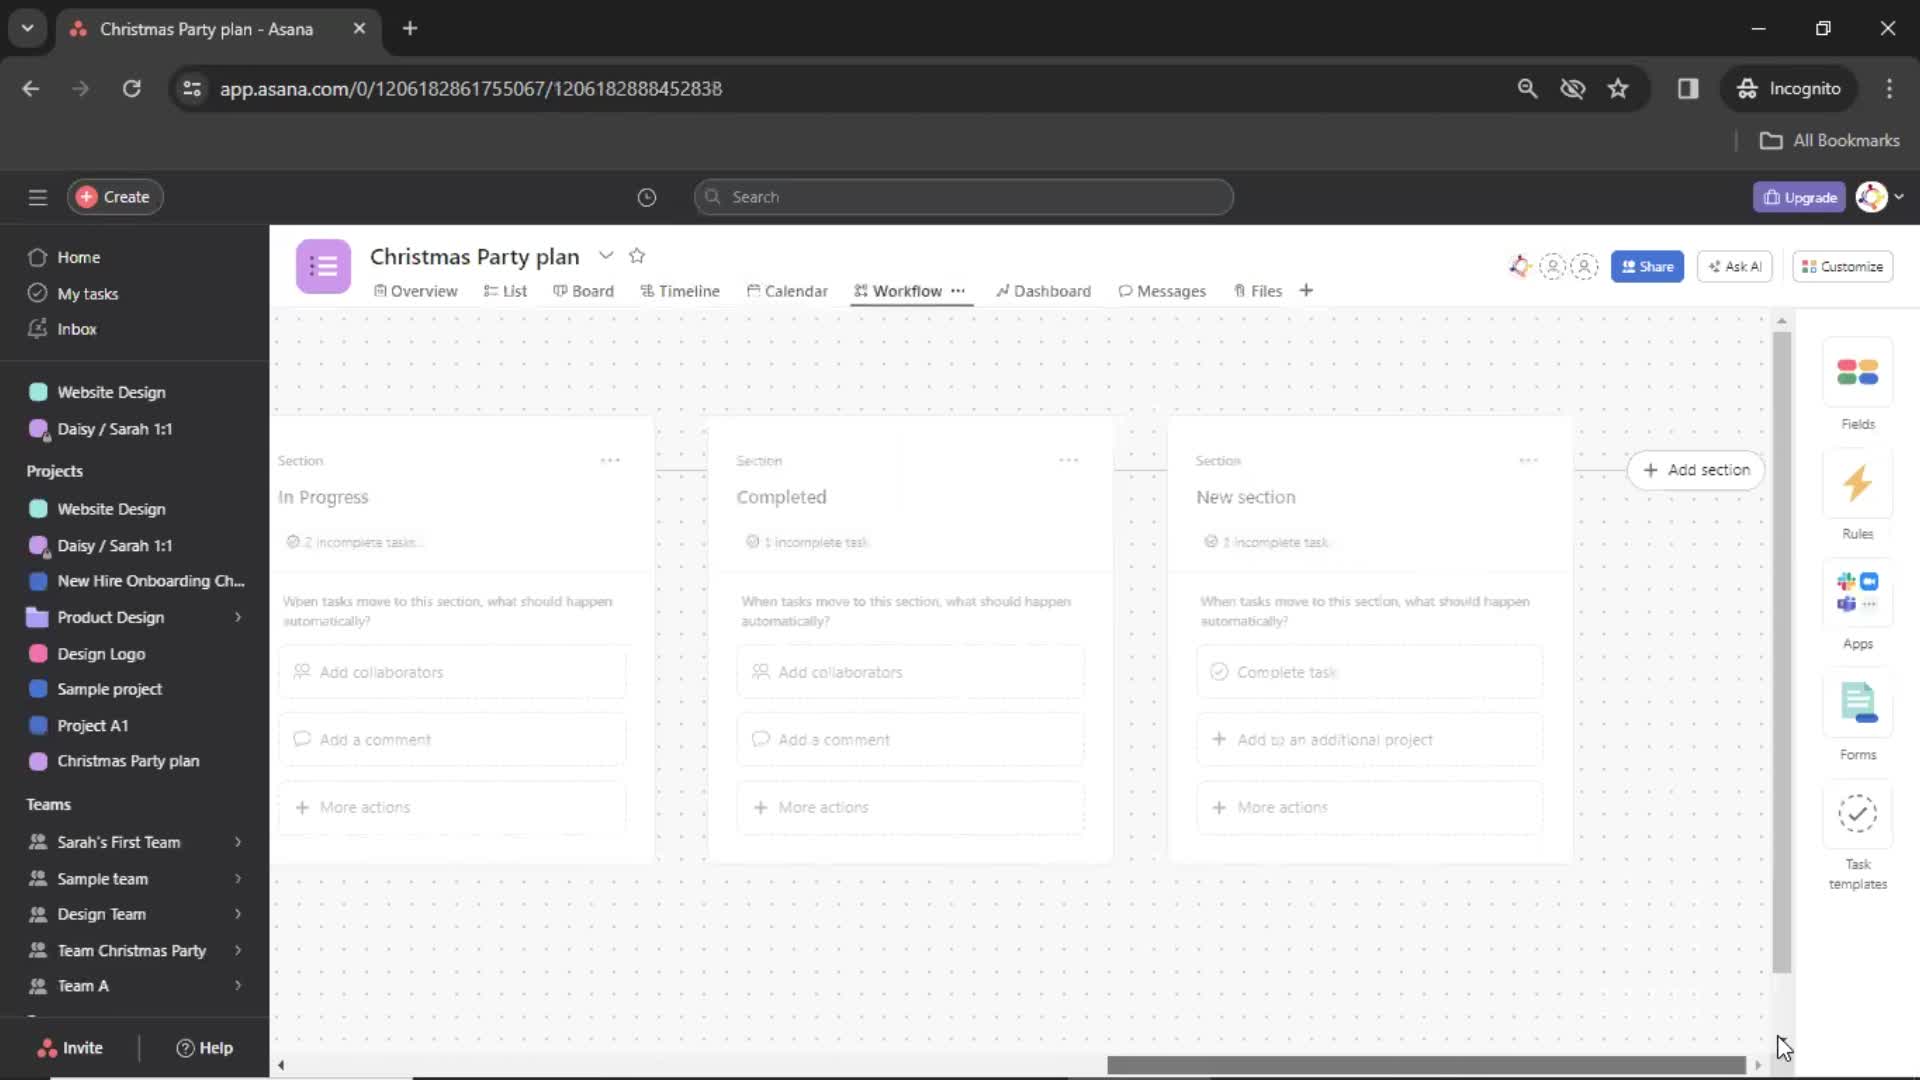This screenshot has width=1920, height=1080.
Task: Click the timer icon in top navigation
Action: click(x=645, y=196)
